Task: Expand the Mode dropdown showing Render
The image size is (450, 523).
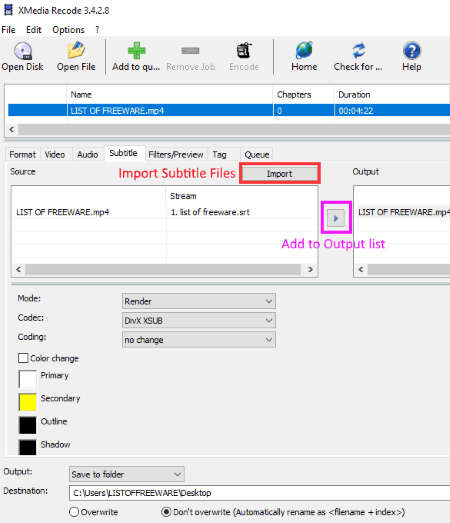Action: coord(199,301)
